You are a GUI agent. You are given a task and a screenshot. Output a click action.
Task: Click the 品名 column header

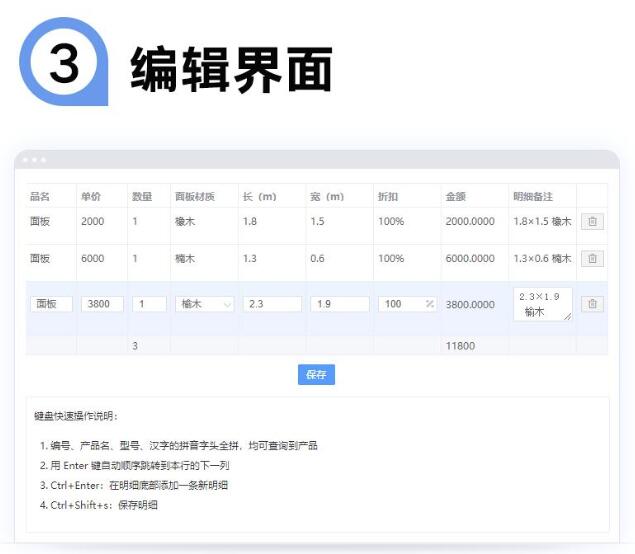40,196
